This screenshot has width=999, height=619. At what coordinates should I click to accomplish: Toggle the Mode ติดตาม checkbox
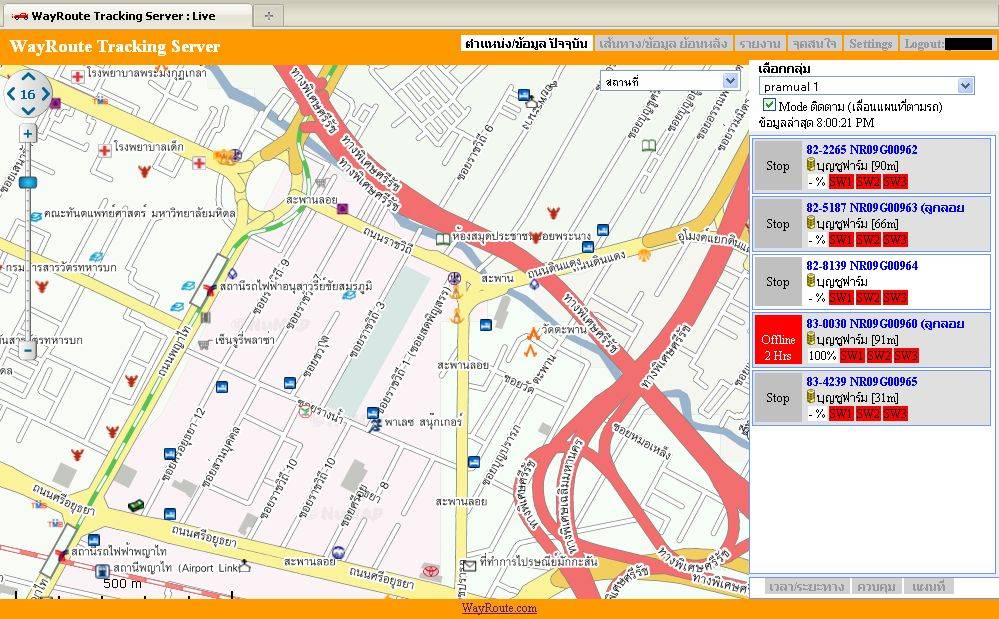point(769,105)
